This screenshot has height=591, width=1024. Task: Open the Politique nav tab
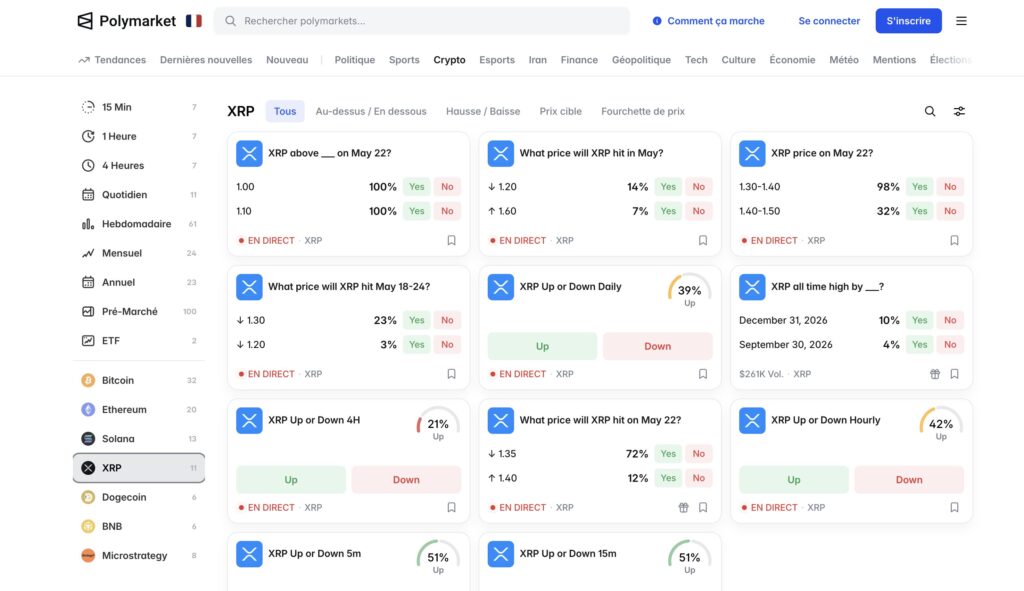(x=355, y=59)
